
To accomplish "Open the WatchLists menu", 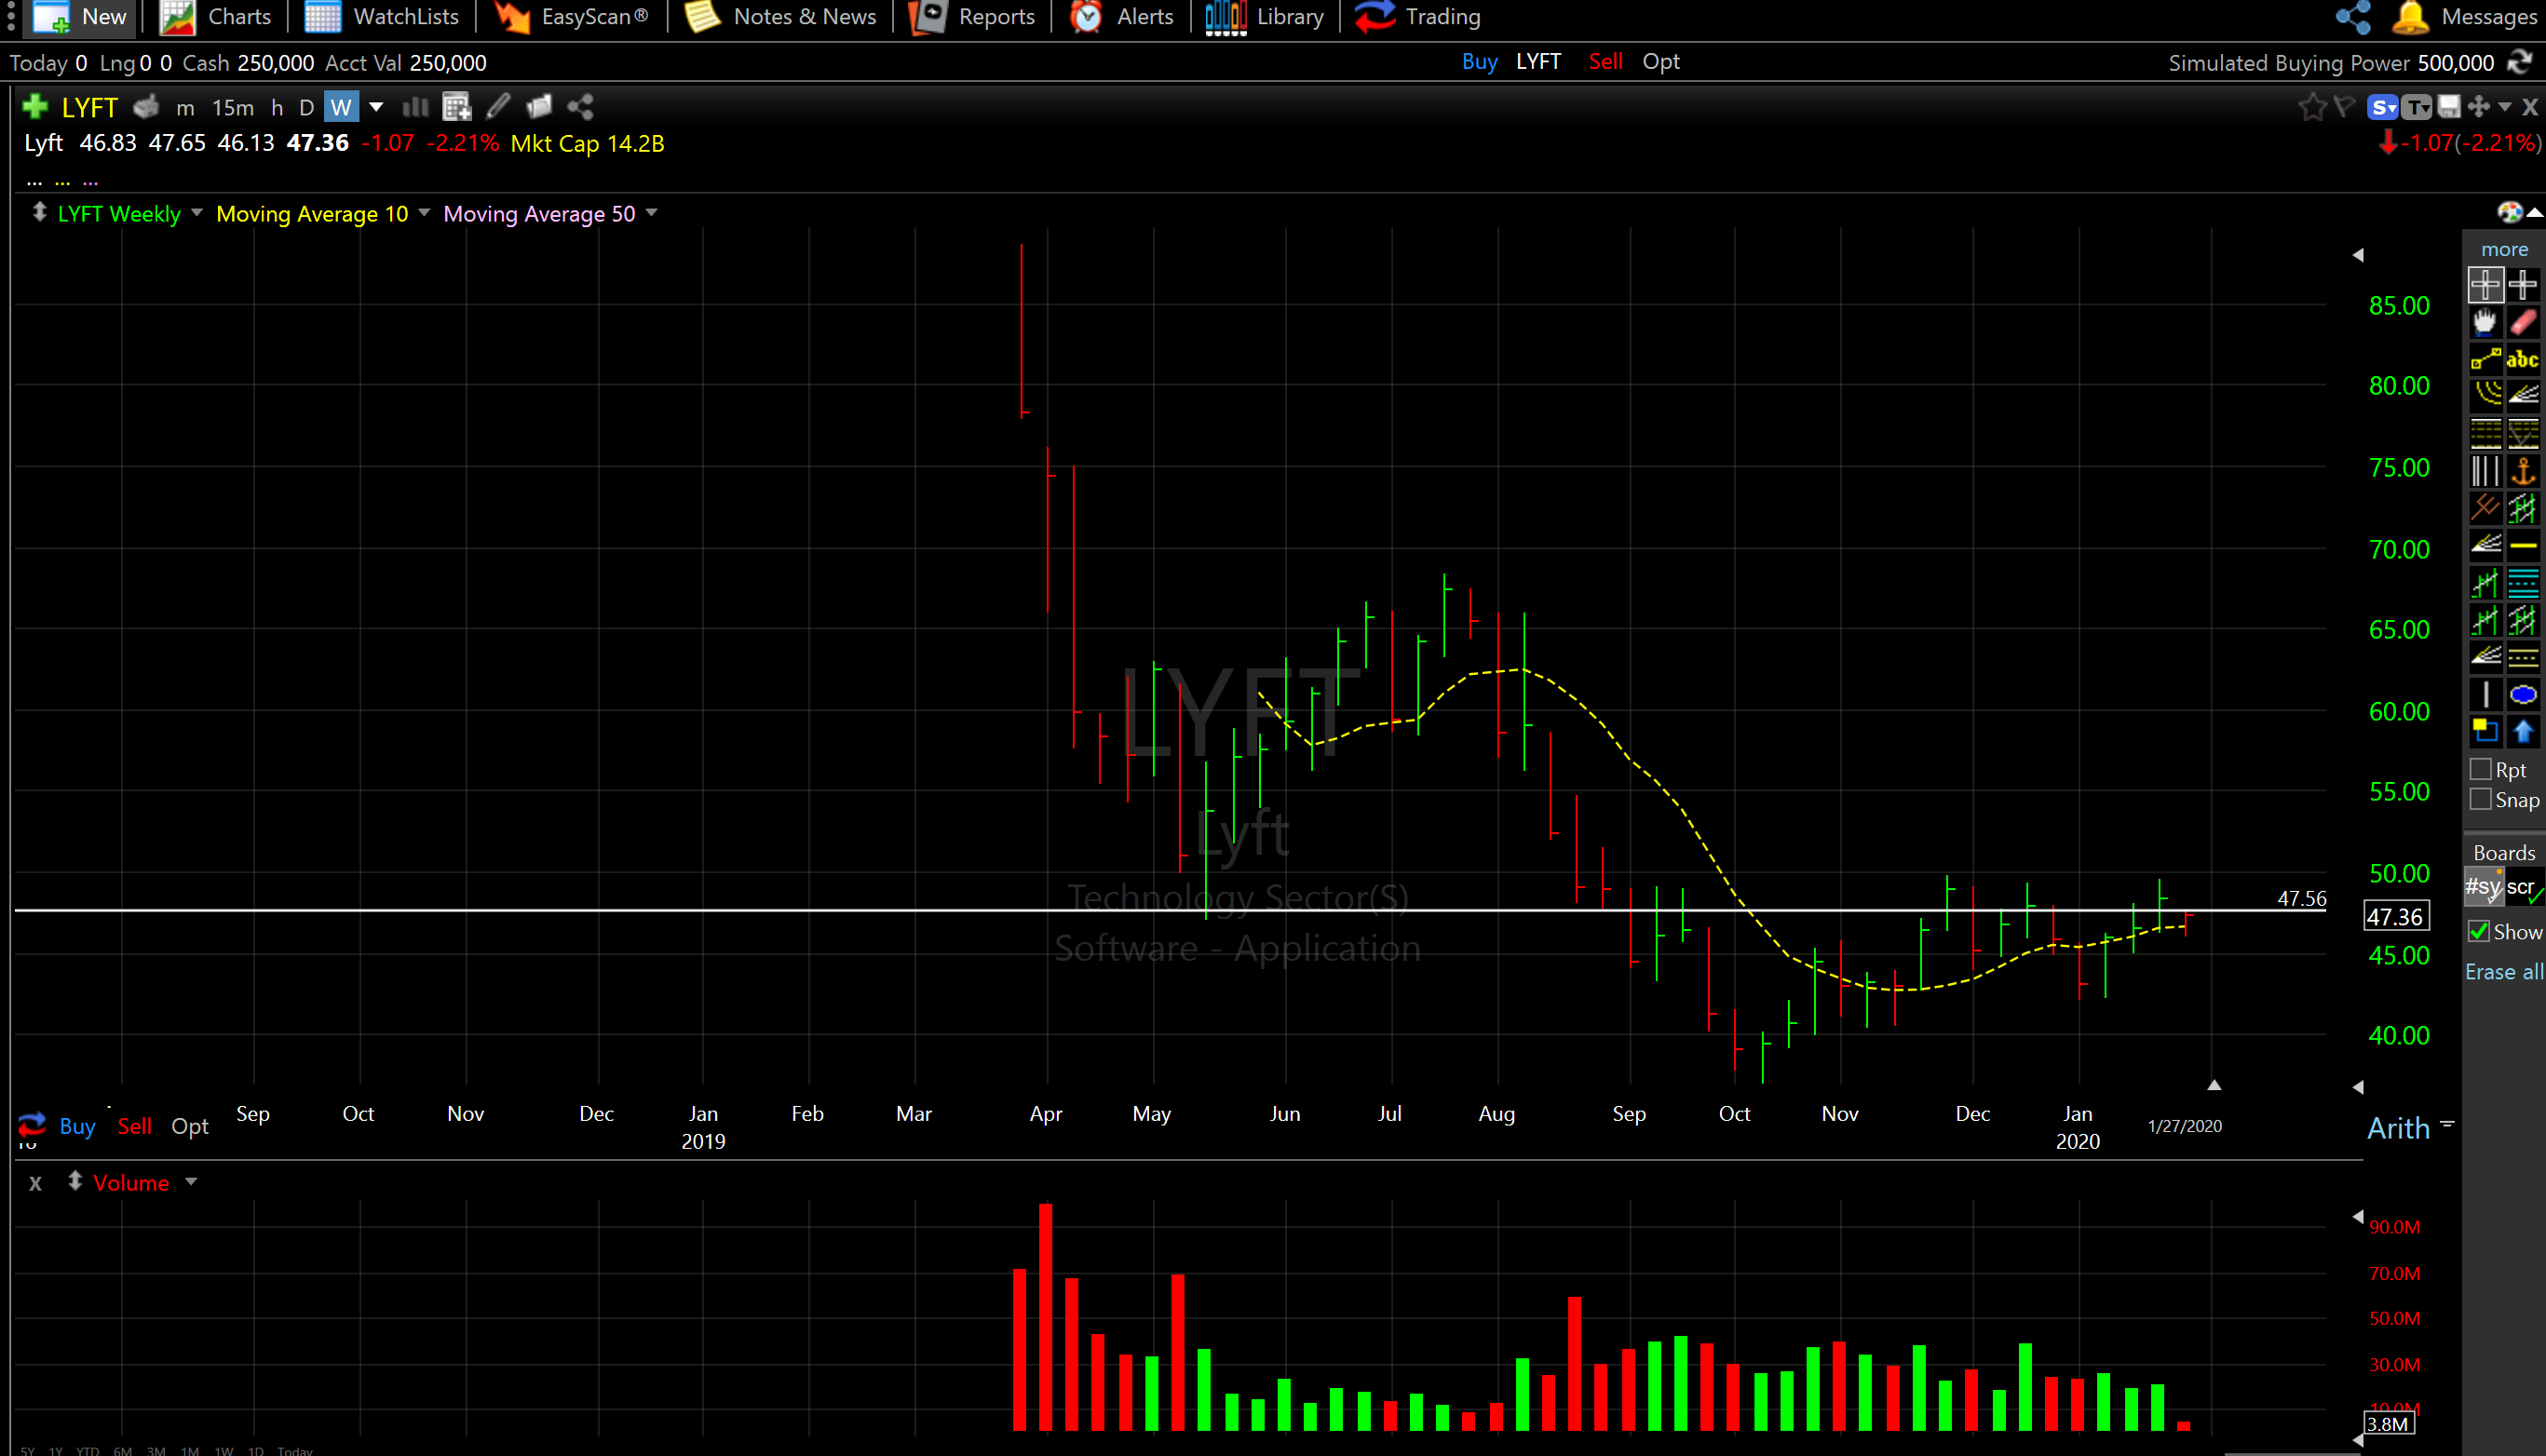I will tap(382, 17).
